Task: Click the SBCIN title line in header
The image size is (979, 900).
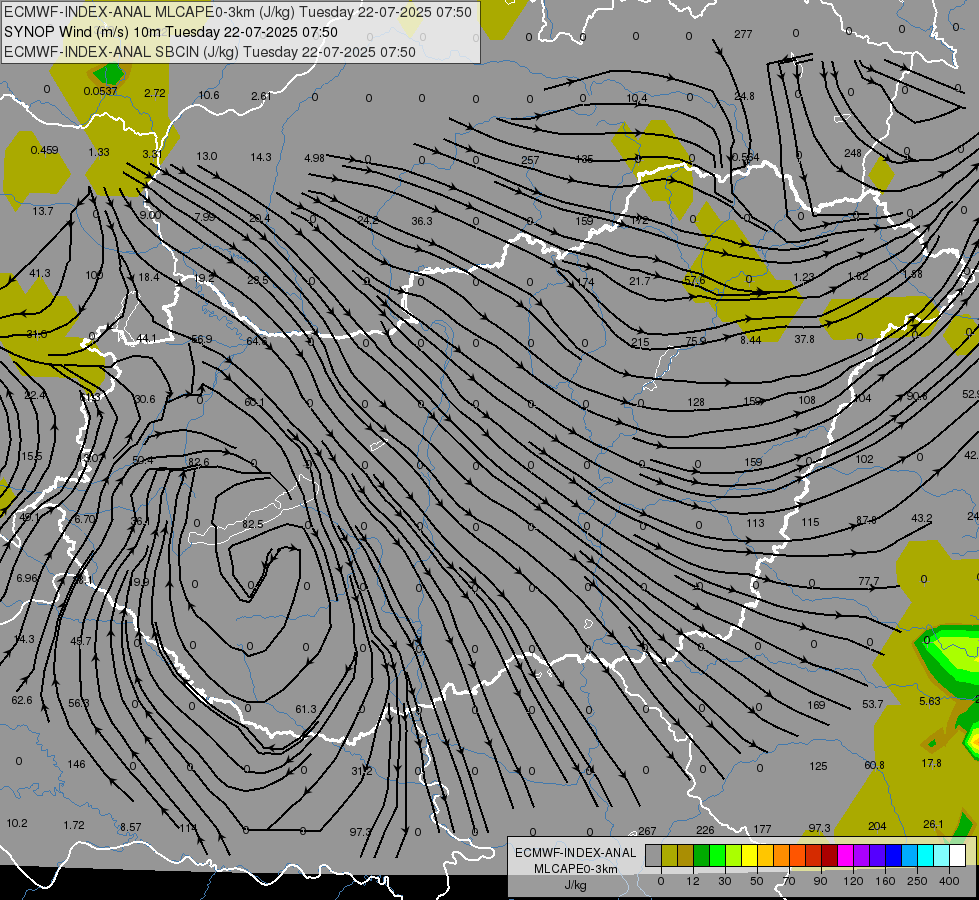Action: click(x=210, y=52)
